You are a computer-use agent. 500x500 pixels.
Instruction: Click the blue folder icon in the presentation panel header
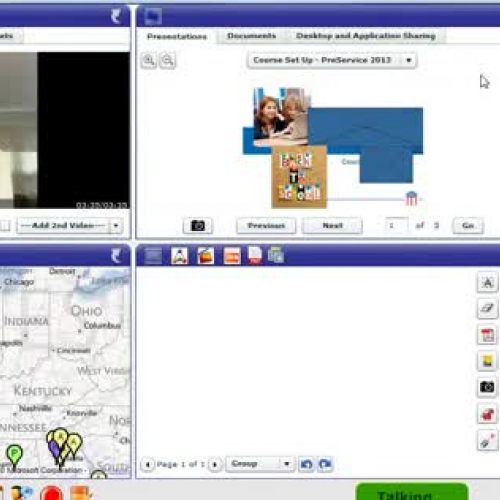point(154,16)
